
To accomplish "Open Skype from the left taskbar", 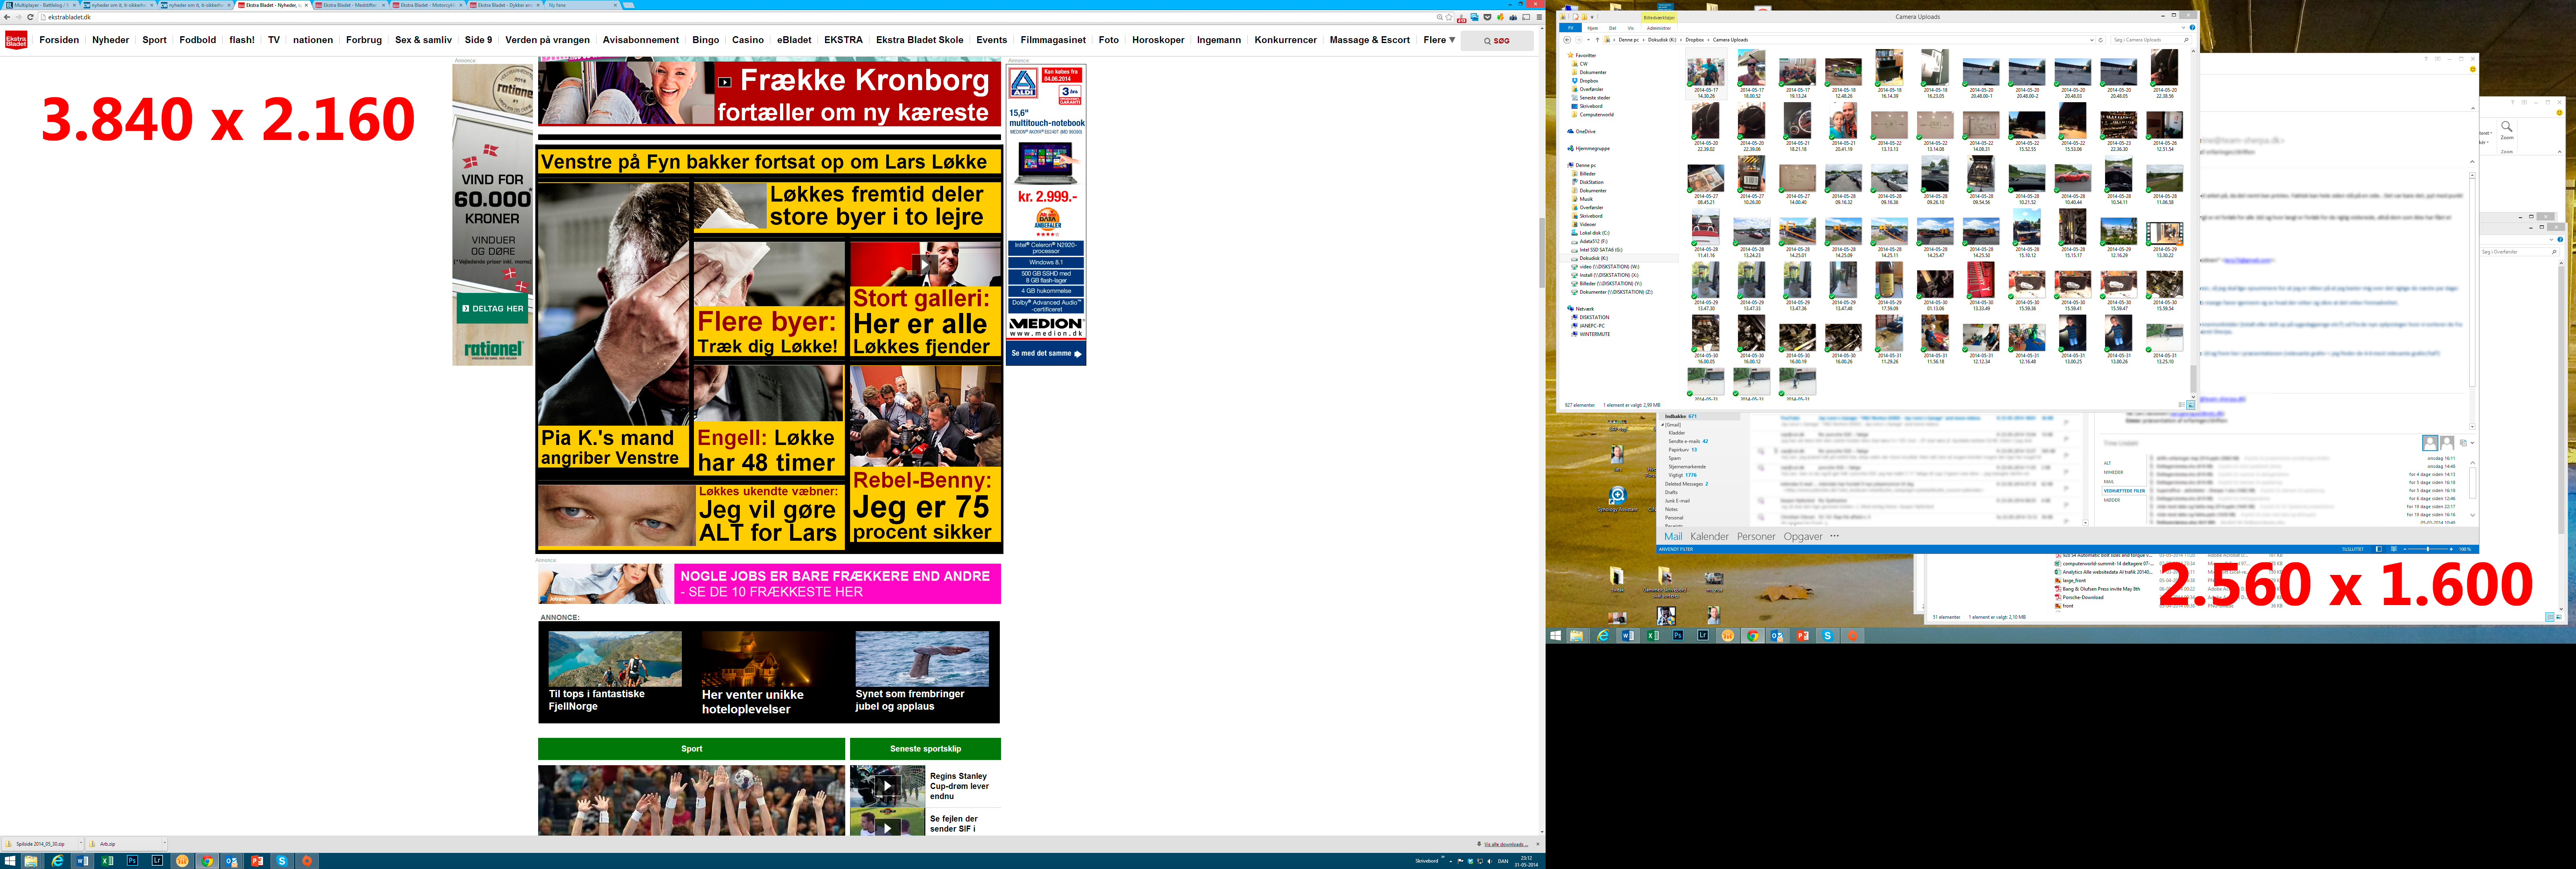I will point(282,861).
